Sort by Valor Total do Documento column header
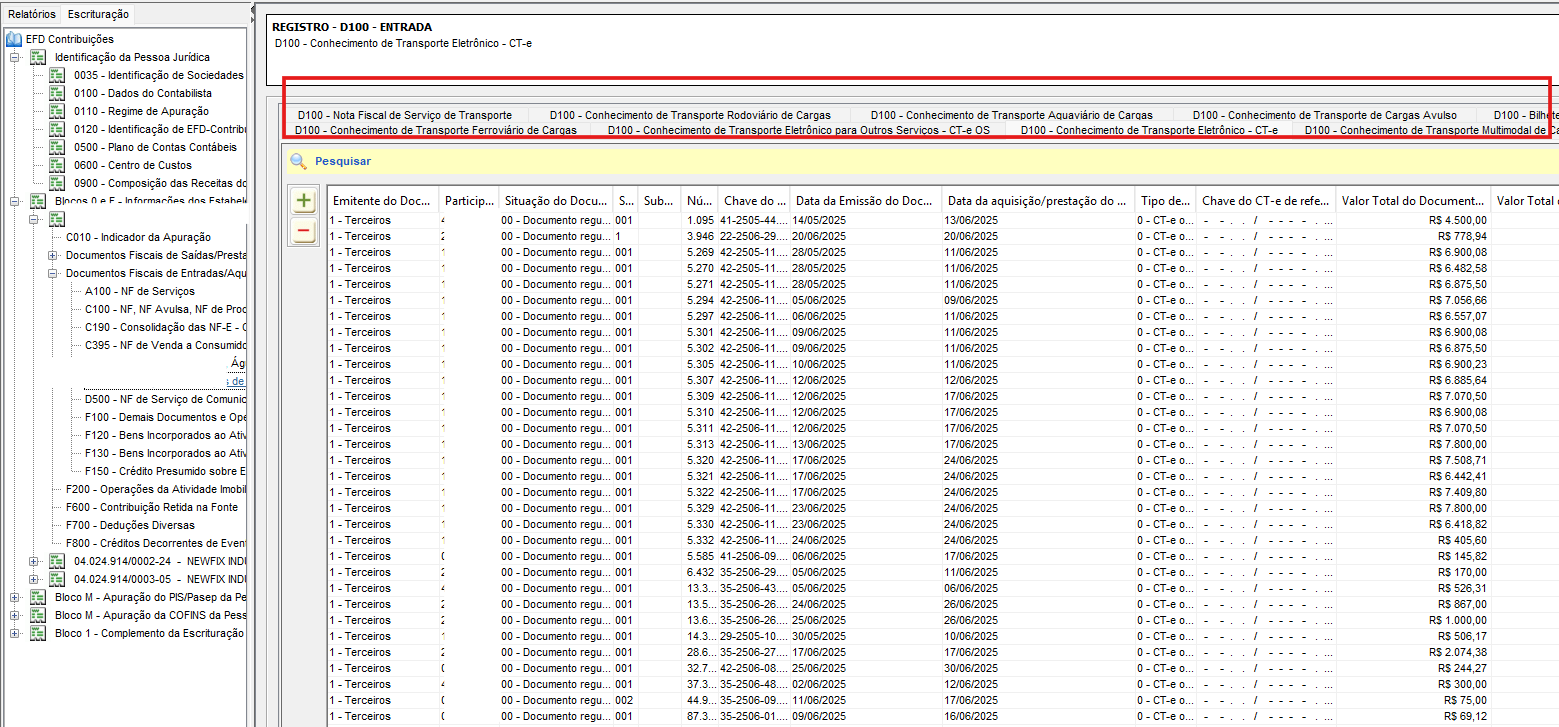Screen dimensions: 1559x727 [1413, 201]
